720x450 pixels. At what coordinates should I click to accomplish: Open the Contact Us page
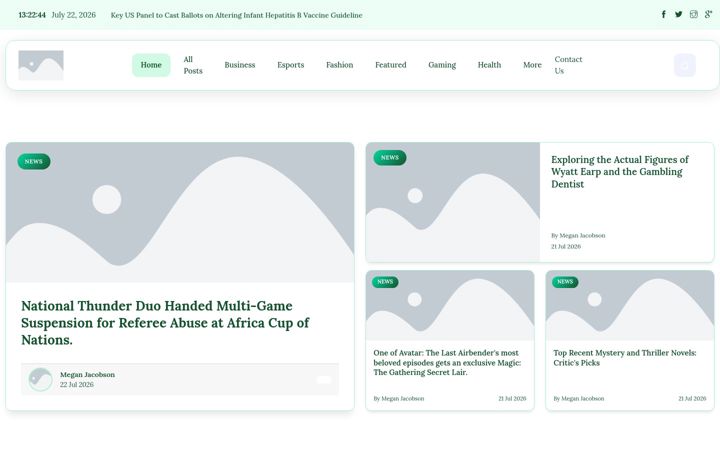pos(568,65)
